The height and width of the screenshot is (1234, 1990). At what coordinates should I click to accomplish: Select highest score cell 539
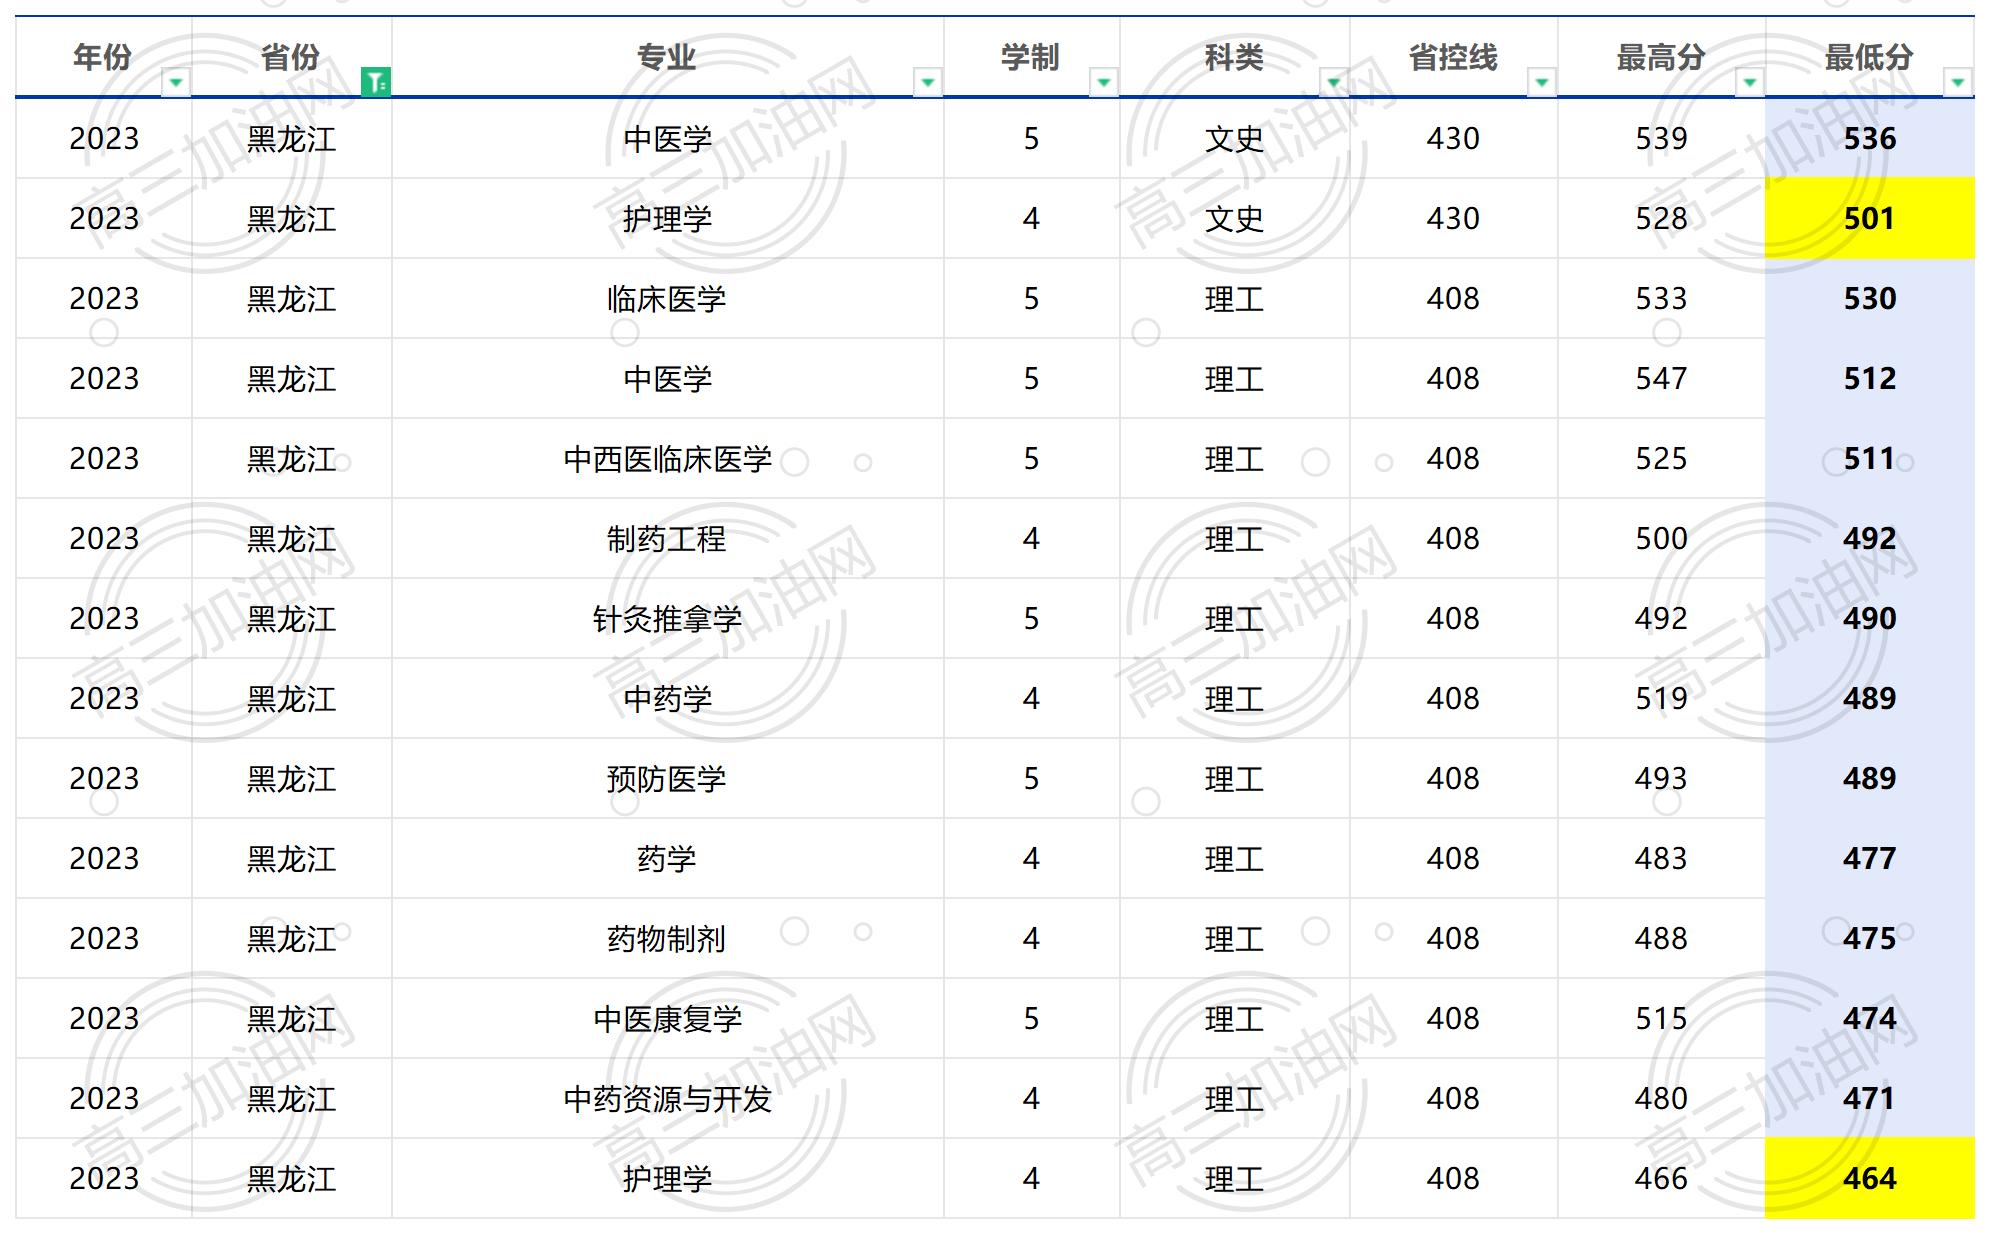click(1662, 138)
